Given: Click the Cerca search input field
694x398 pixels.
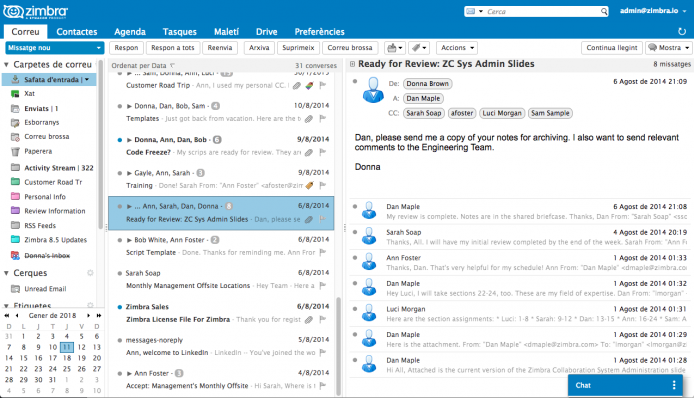Looking at the screenshot, I should click(x=542, y=12).
